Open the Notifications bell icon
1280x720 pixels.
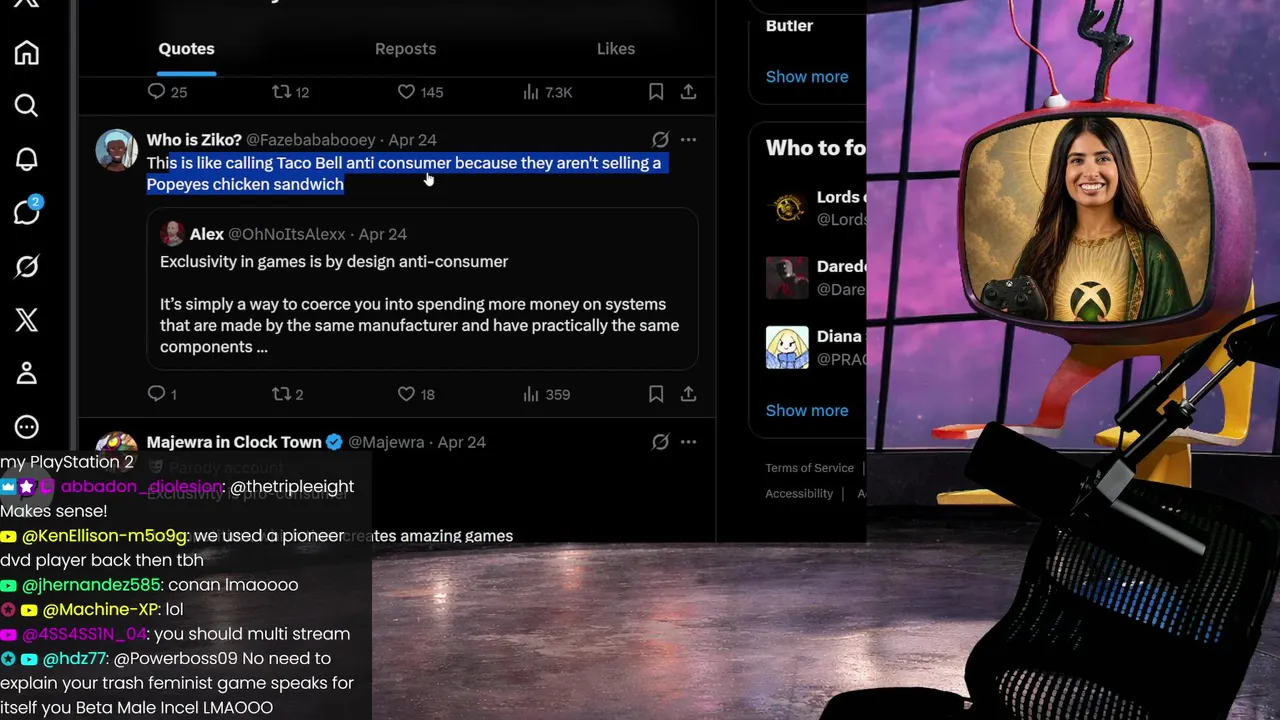click(27, 159)
